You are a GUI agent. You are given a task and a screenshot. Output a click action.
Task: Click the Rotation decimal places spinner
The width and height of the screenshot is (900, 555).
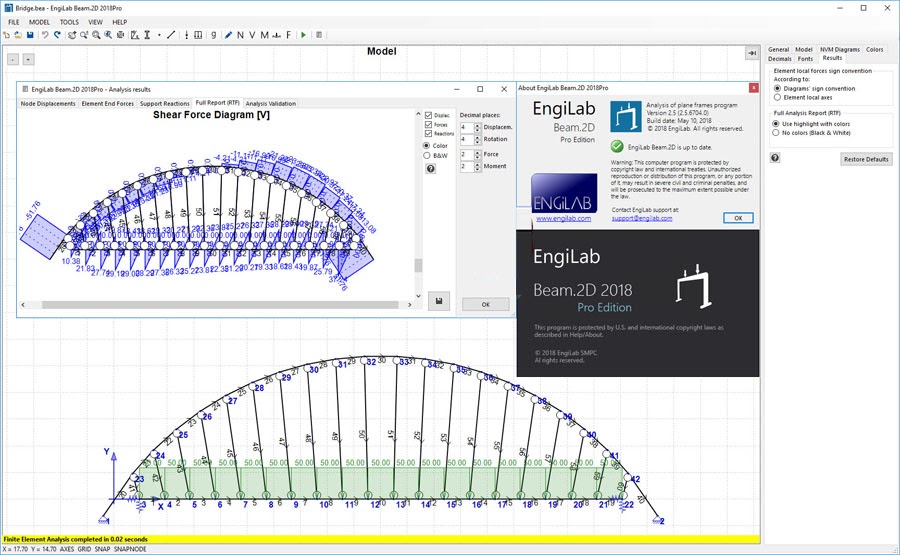(478, 139)
